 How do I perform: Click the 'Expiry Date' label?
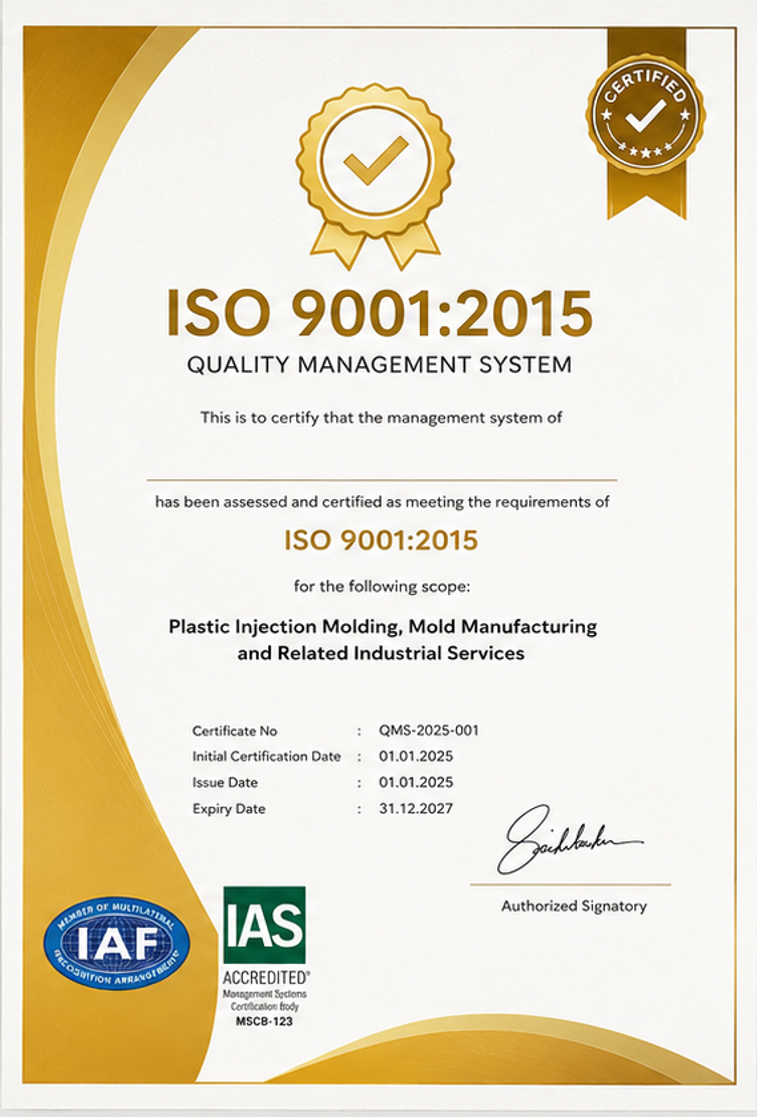[x=229, y=809]
